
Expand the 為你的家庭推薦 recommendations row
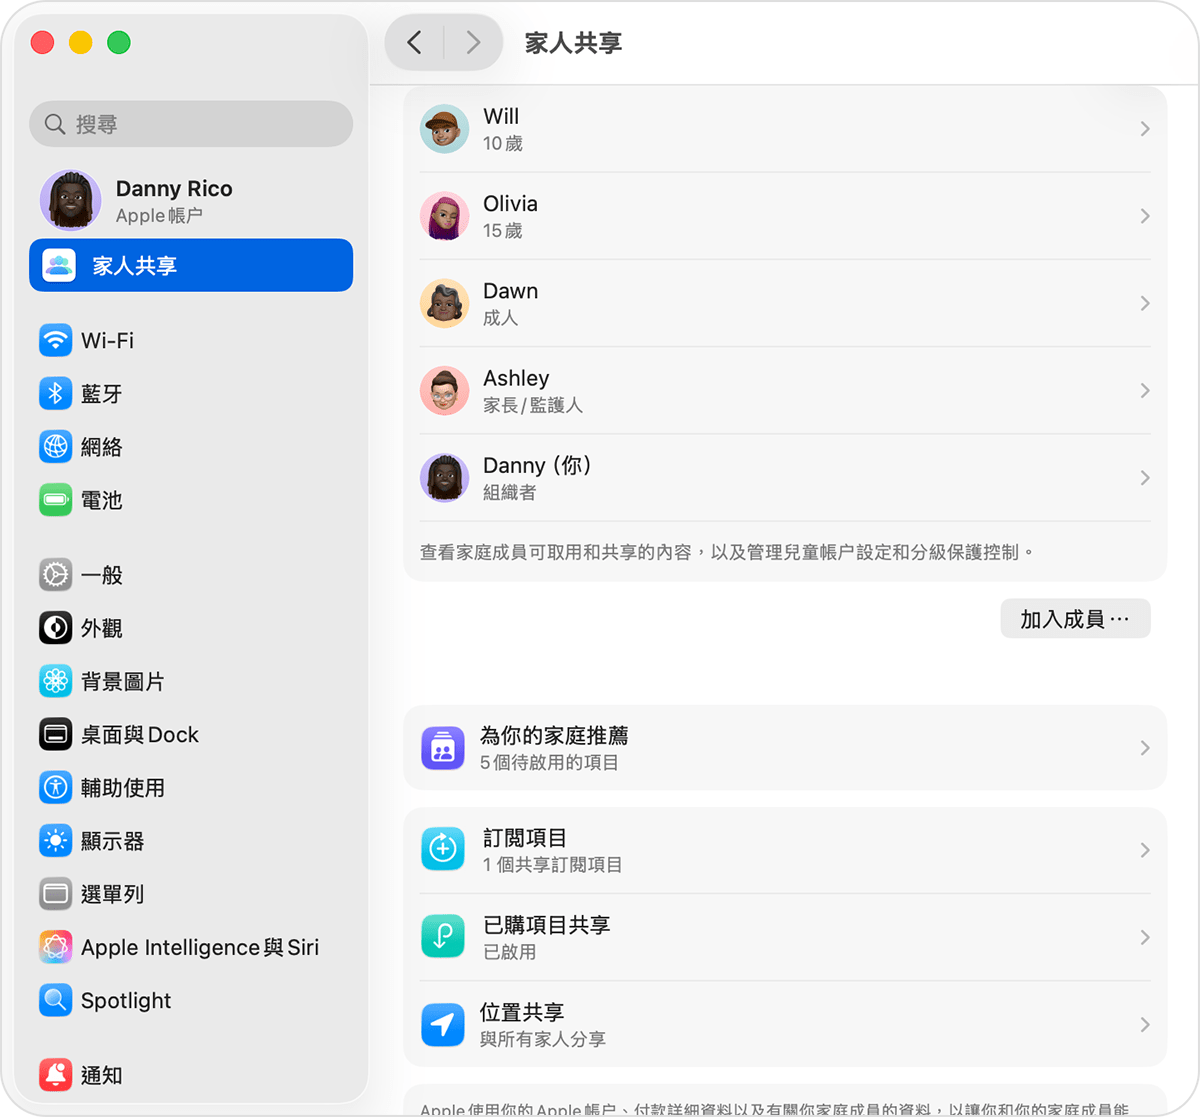(x=1145, y=747)
